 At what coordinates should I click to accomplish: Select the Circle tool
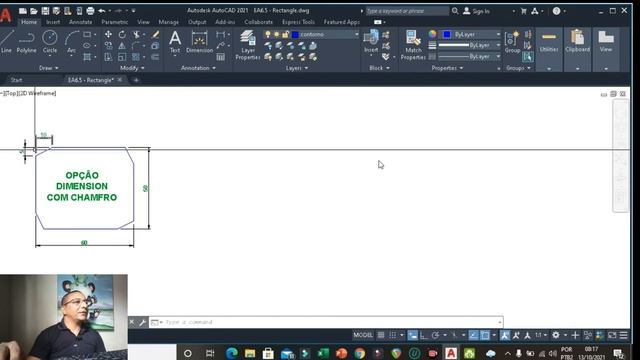tap(50, 42)
